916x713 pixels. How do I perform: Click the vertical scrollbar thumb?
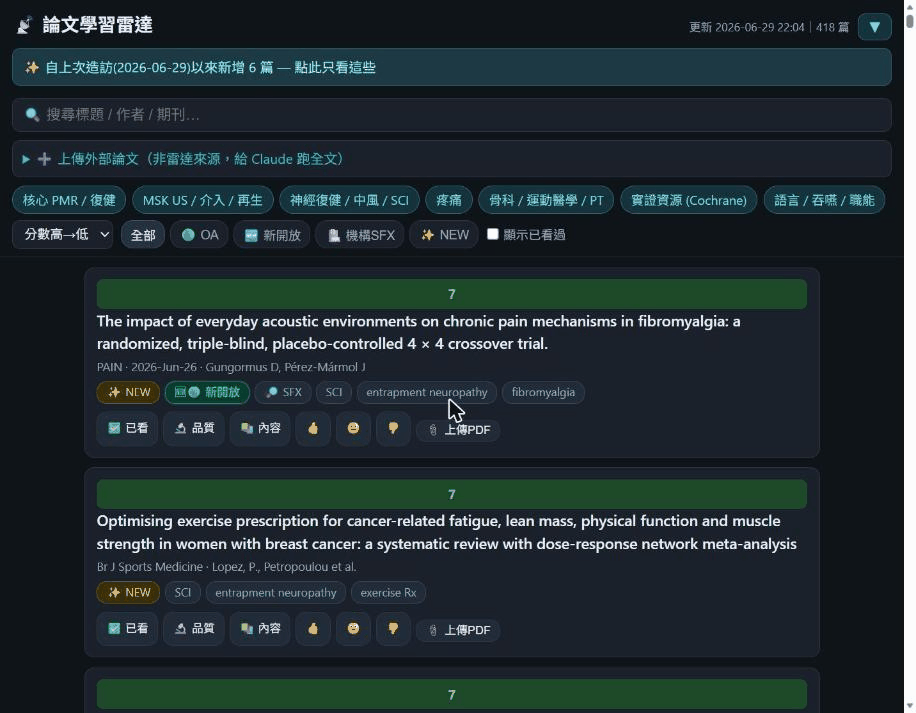click(x=910, y=20)
